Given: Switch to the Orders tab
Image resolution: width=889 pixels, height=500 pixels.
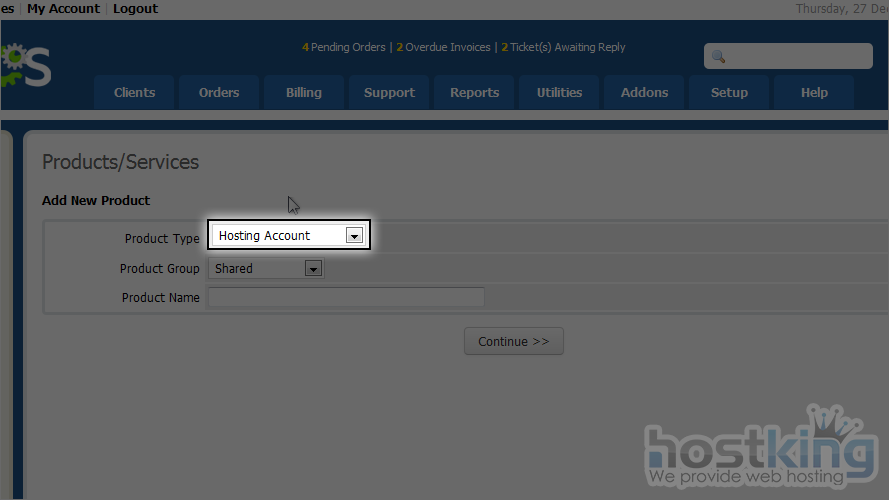Looking at the screenshot, I should (219, 92).
